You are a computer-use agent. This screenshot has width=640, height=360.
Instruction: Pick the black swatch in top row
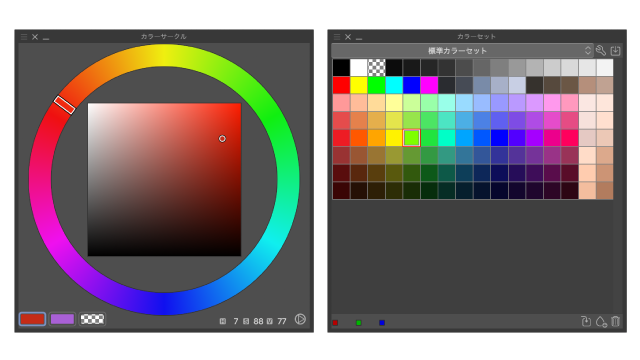(x=341, y=67)
